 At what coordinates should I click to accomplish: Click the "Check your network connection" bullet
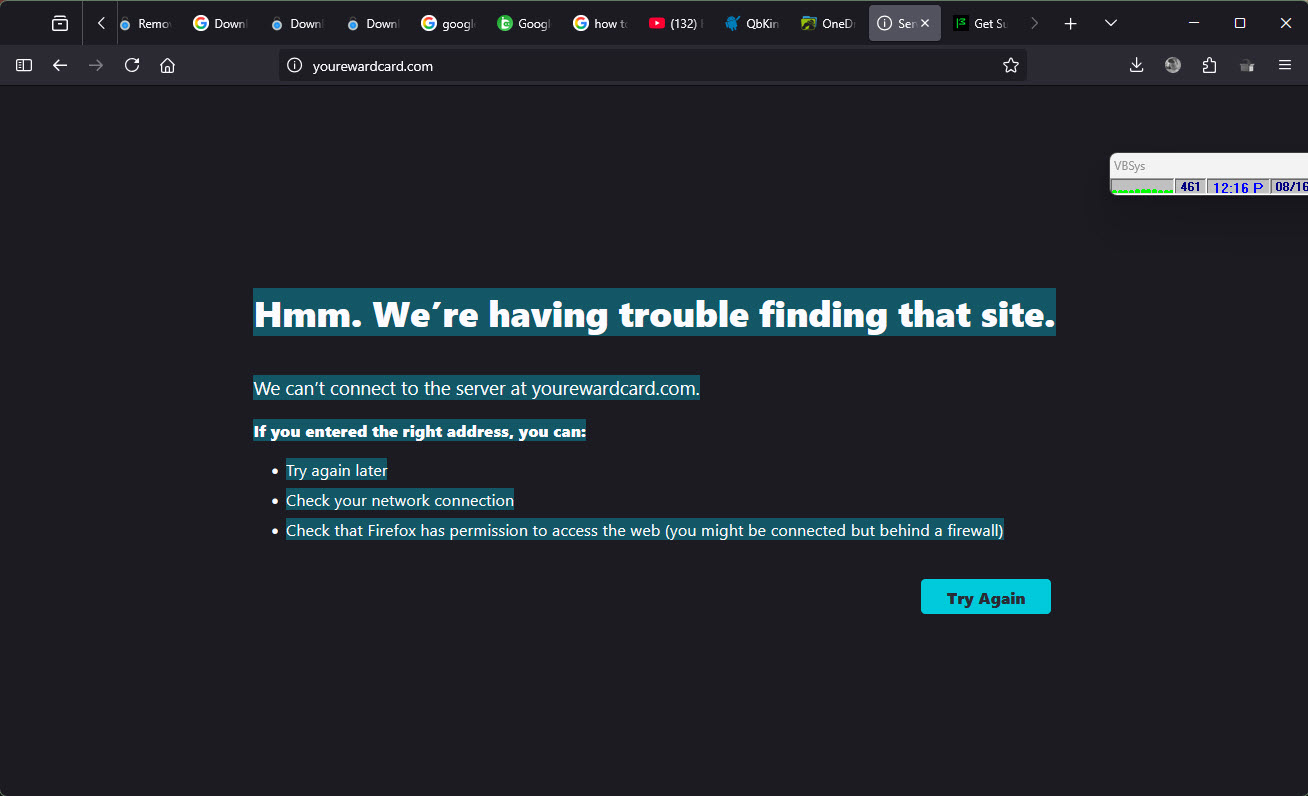[x=400, y=500]
